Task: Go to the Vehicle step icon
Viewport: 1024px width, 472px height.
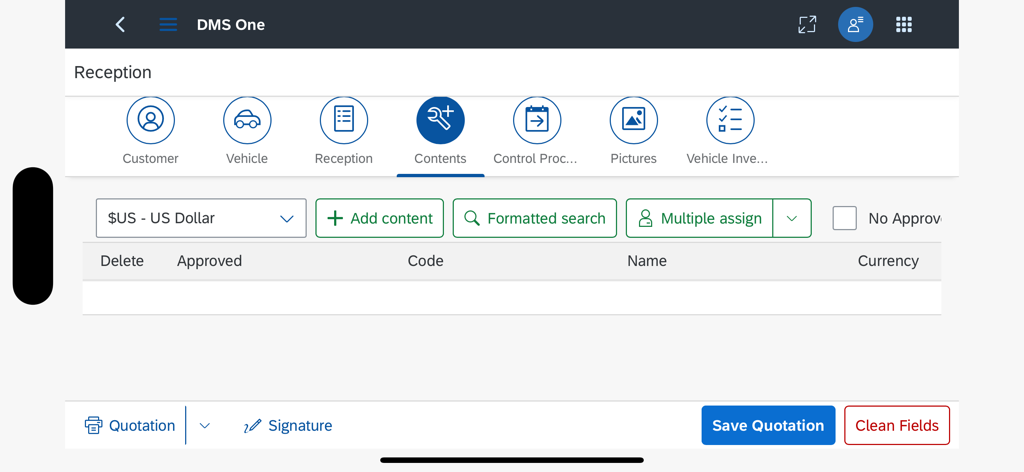Action: 247,120
